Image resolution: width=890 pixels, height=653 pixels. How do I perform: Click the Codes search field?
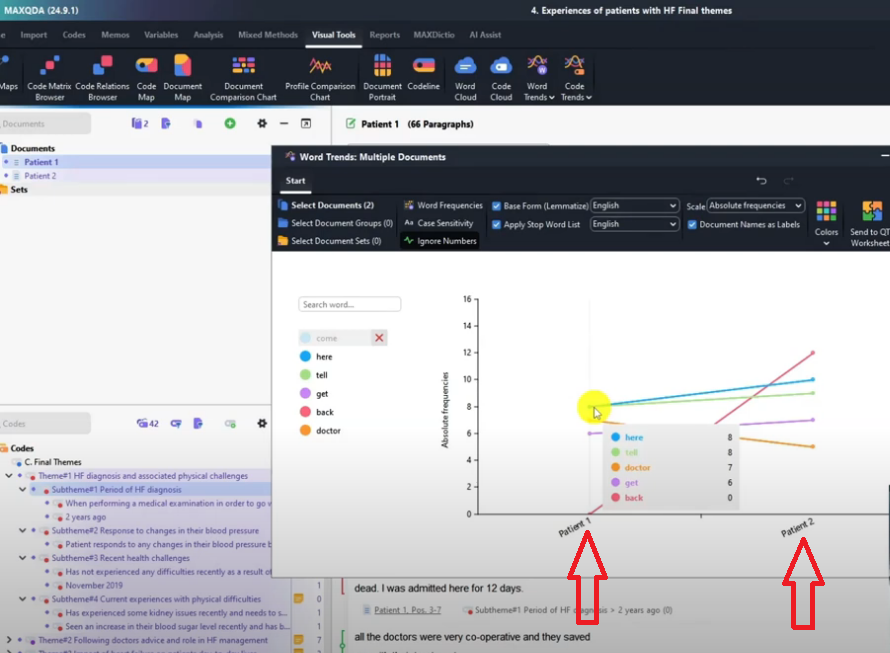coord(45,424)
